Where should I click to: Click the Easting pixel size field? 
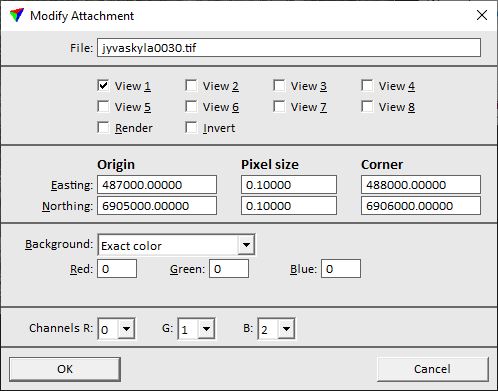pos(289,185)
